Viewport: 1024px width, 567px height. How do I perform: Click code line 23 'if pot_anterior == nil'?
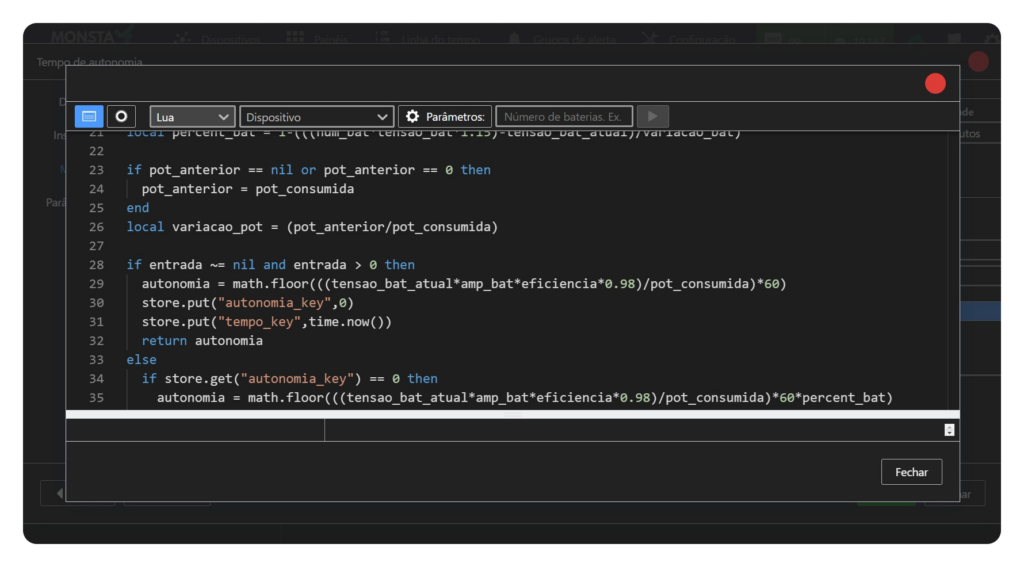(x=308, y=170)
